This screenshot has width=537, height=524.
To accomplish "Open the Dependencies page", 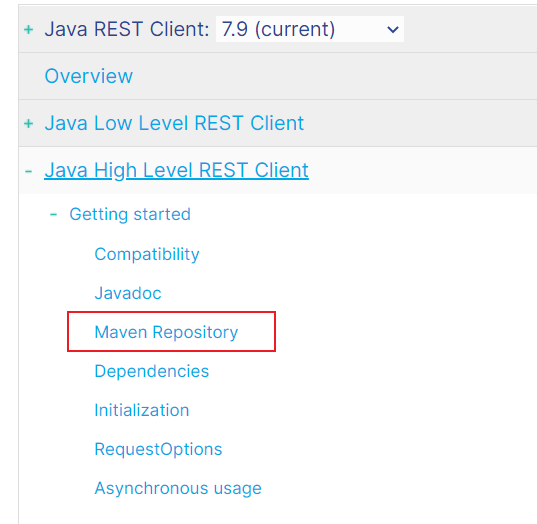I will click(x=152, y=371).
